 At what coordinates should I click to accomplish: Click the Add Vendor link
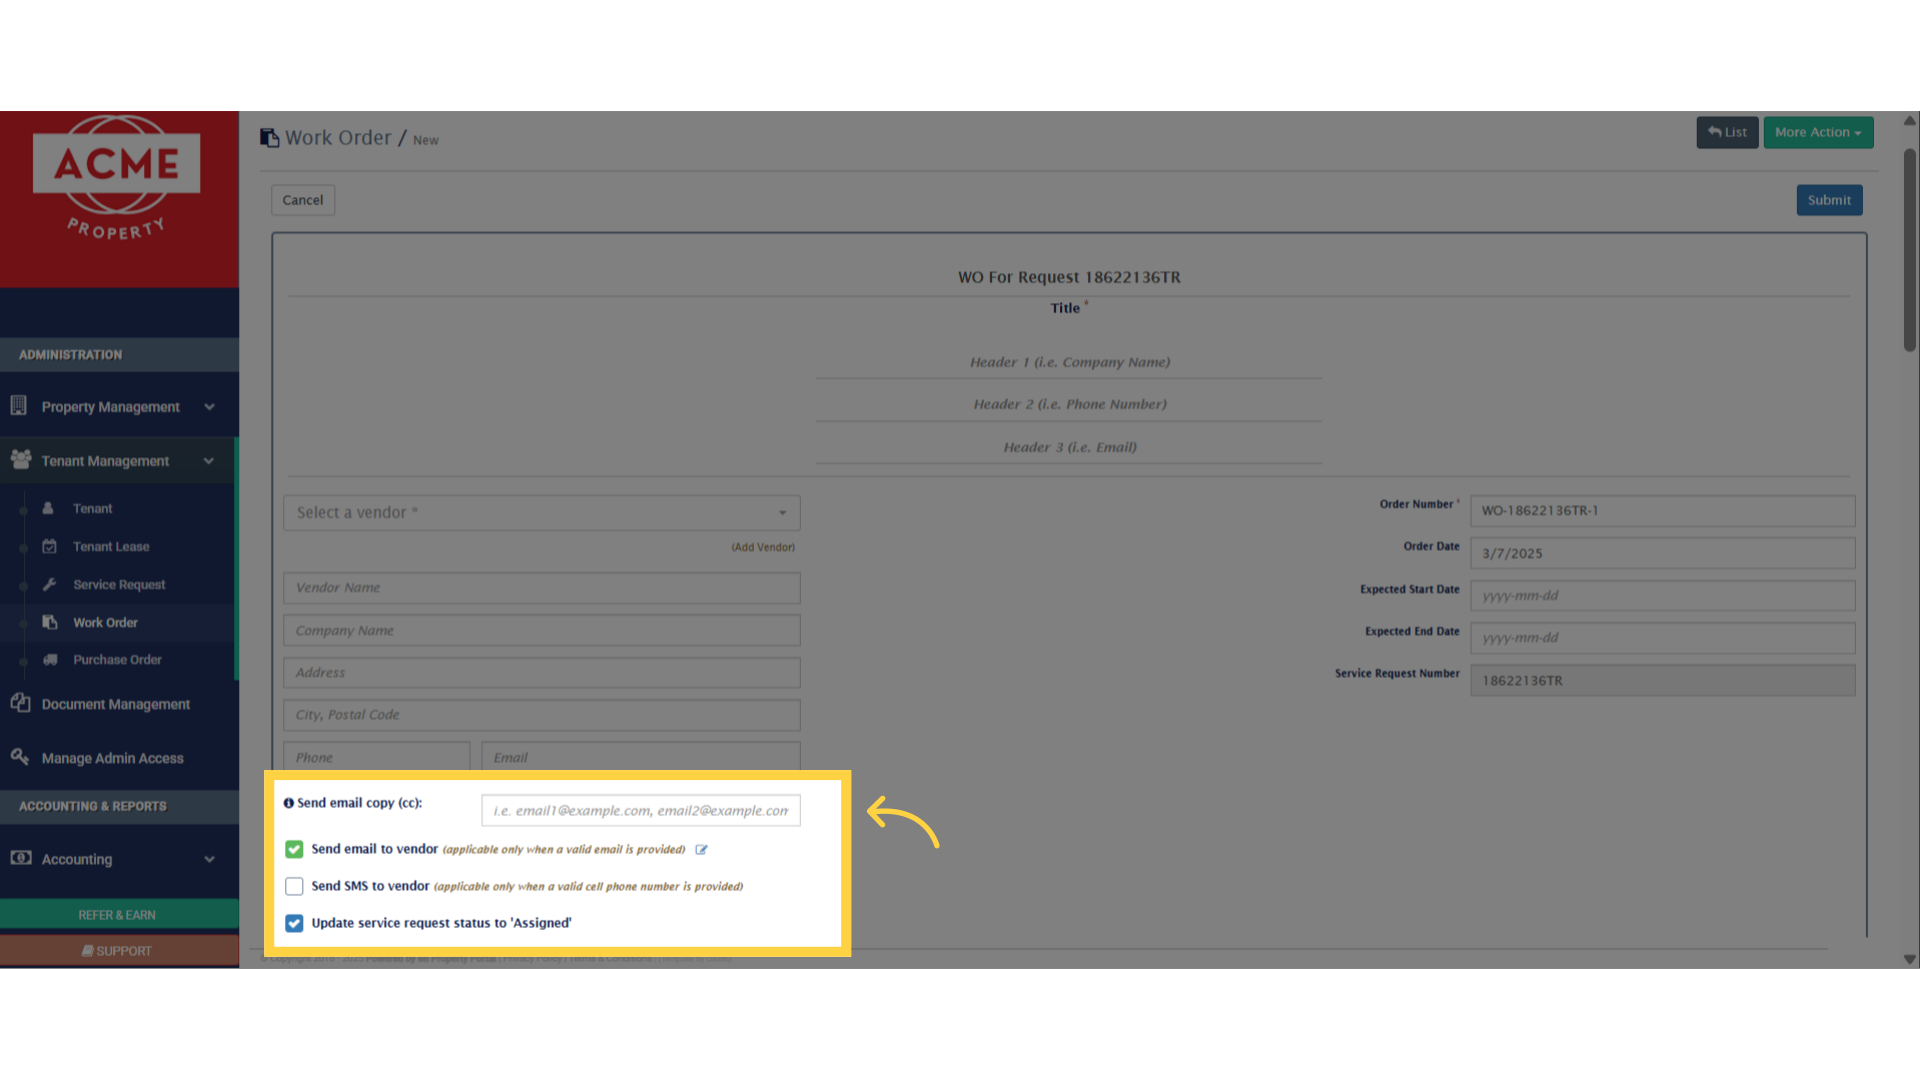tap(762, 547)
